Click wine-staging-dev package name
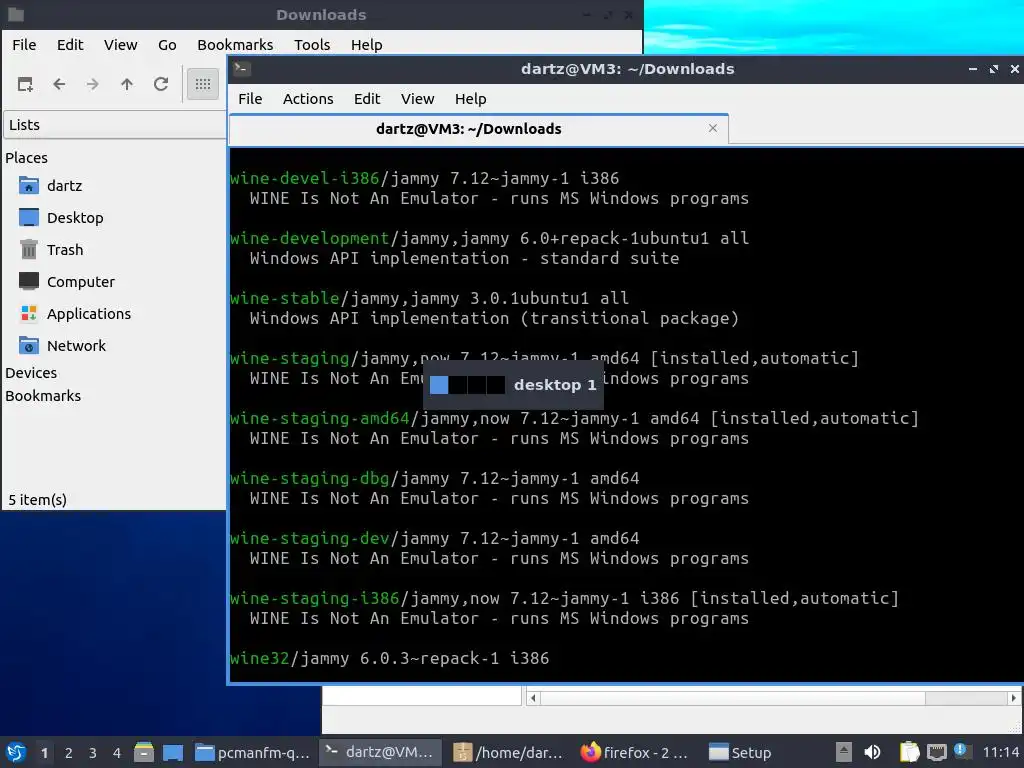Image resolution: width=1024 pixels, height=768 pixels. [x=310, y=539]
